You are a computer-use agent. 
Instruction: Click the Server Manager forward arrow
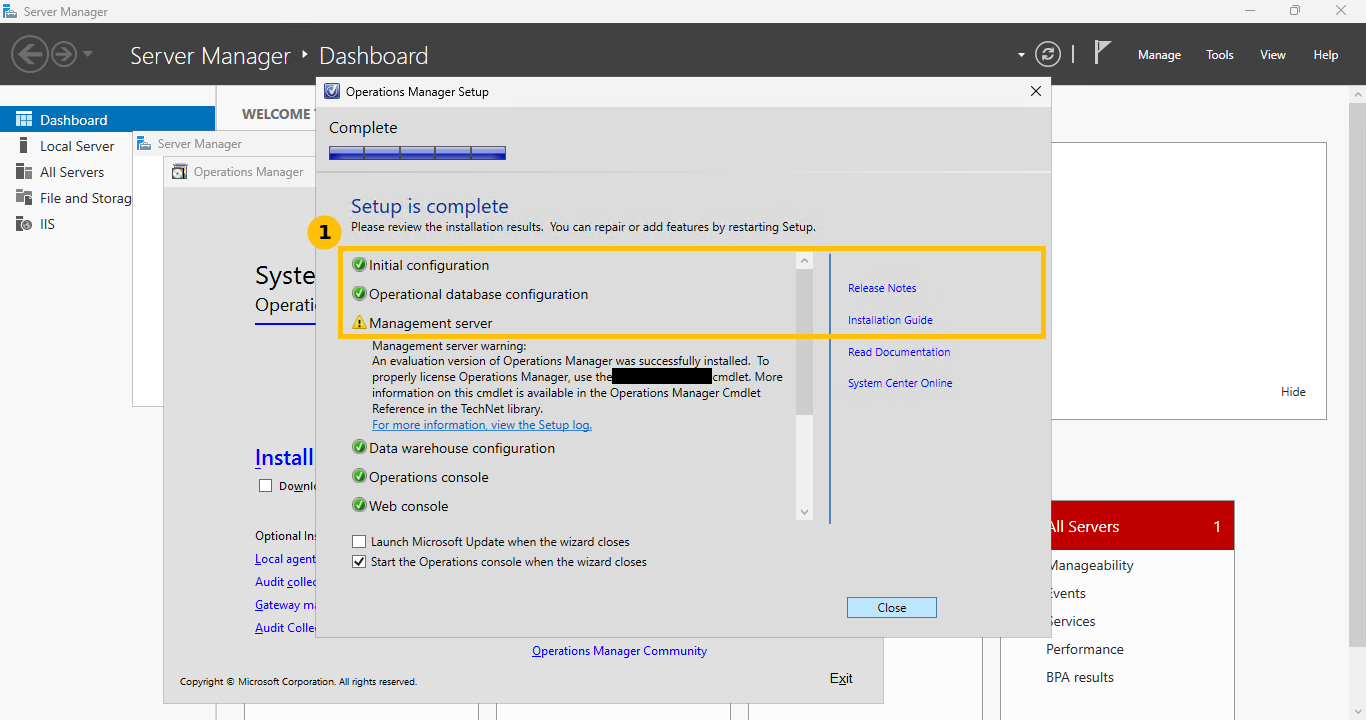pyautogui.click(x=63, y=54)
